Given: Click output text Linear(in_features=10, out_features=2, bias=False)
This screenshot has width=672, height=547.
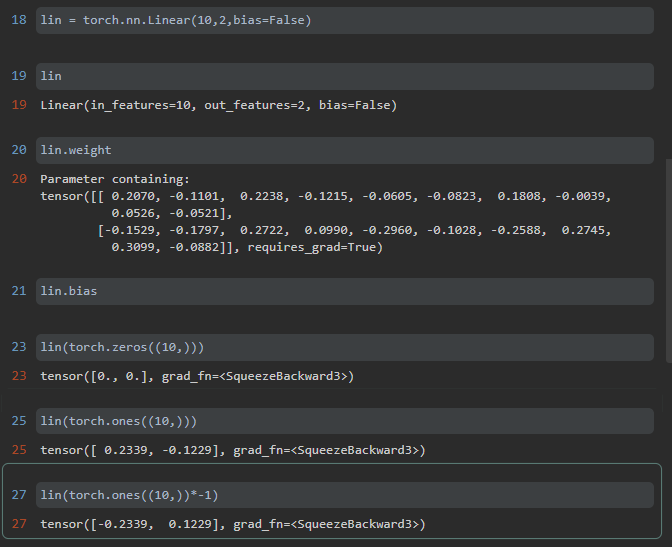Looking at the screenshot, I should point(219,105).
